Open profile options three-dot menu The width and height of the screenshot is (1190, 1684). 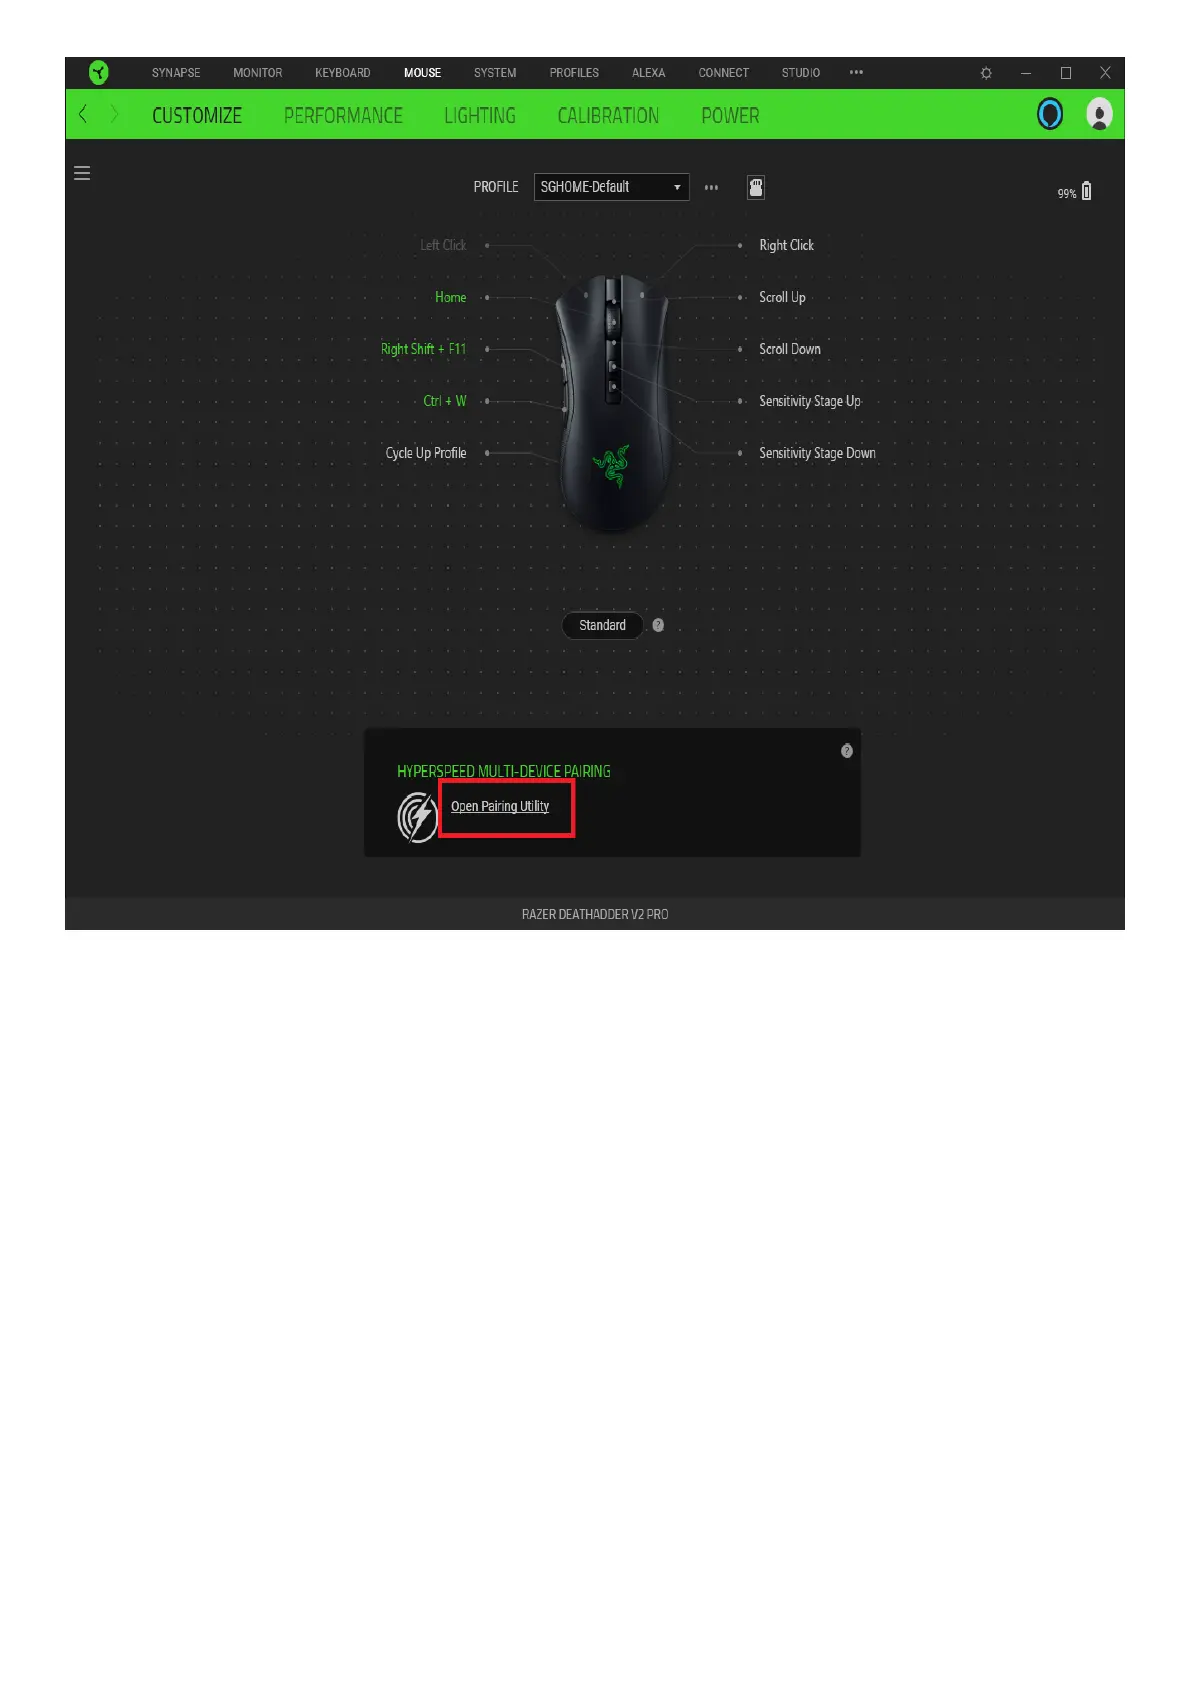point(711,187)
